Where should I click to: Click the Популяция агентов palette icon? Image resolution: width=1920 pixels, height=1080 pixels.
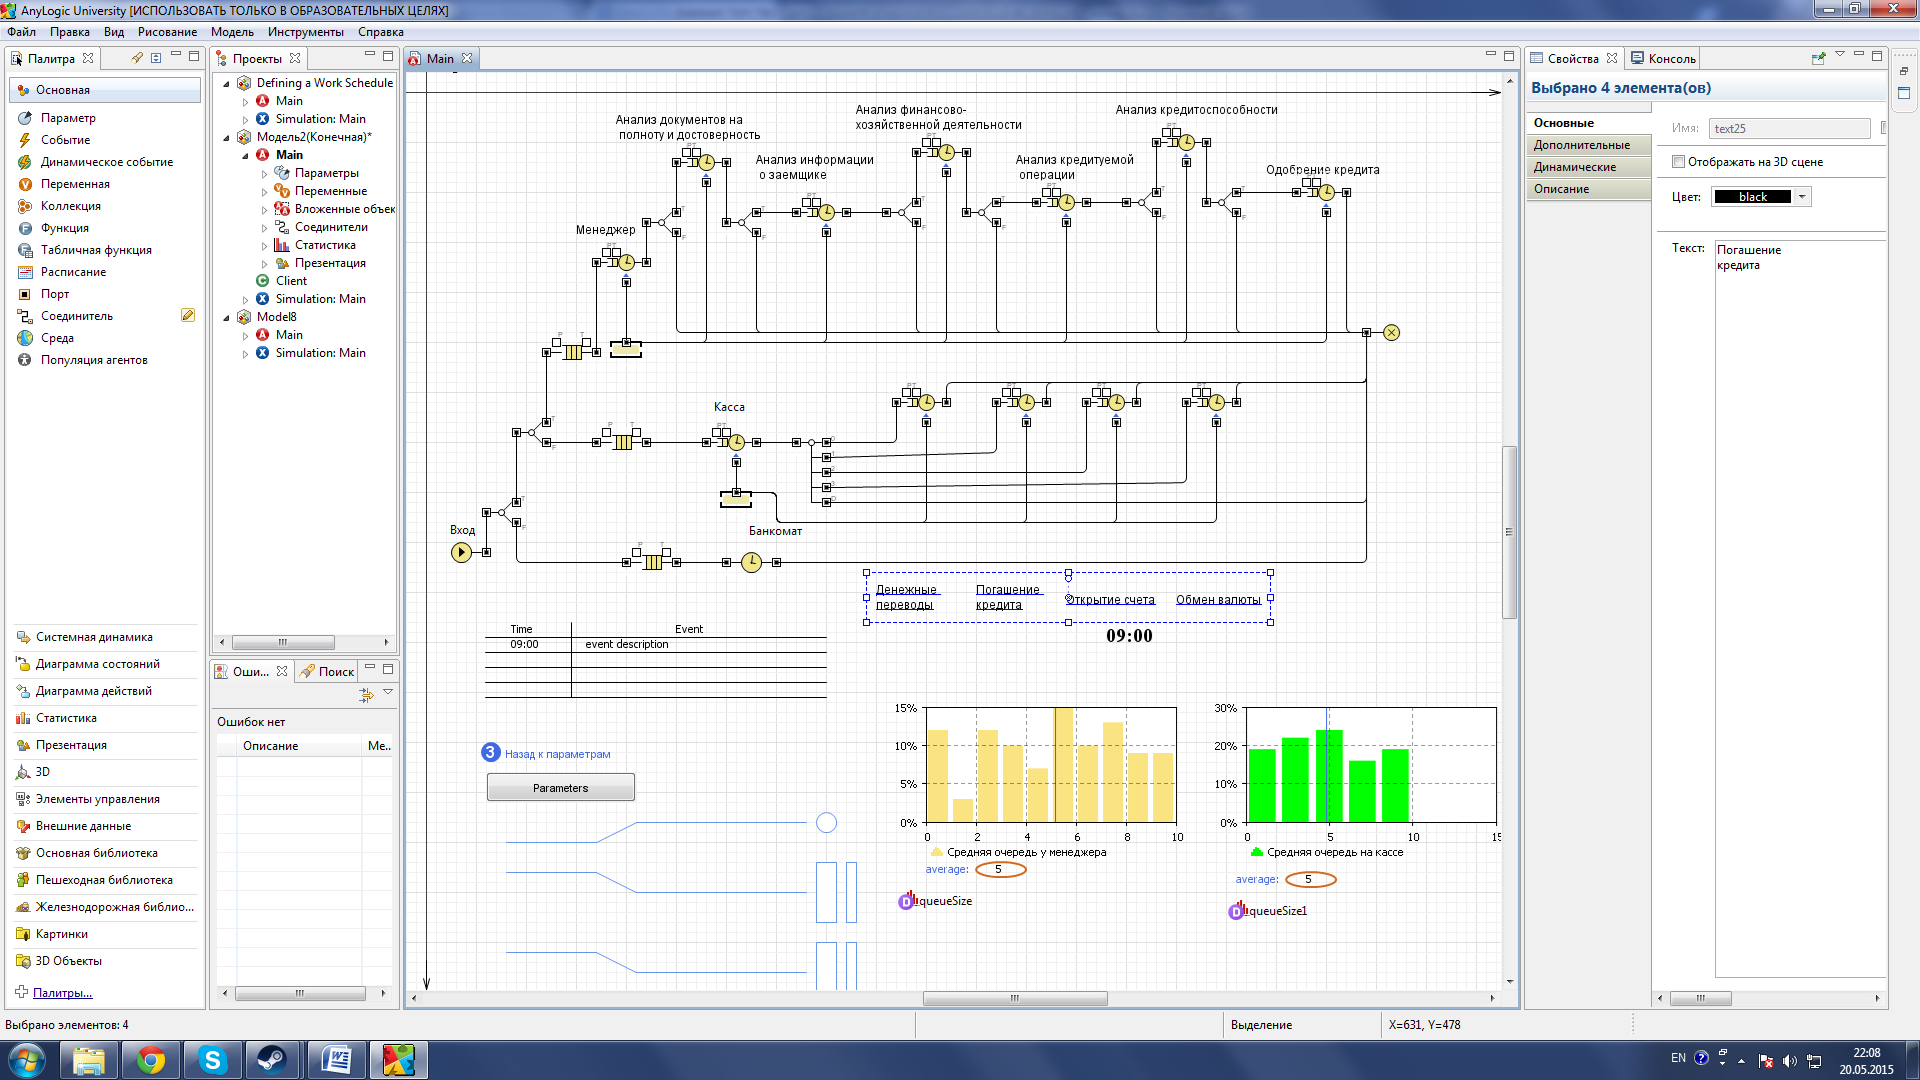coord(25,360)
